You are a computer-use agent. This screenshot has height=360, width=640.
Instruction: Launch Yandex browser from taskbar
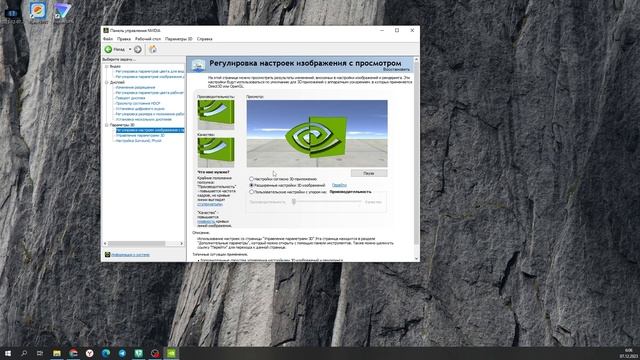pos(89,353)
